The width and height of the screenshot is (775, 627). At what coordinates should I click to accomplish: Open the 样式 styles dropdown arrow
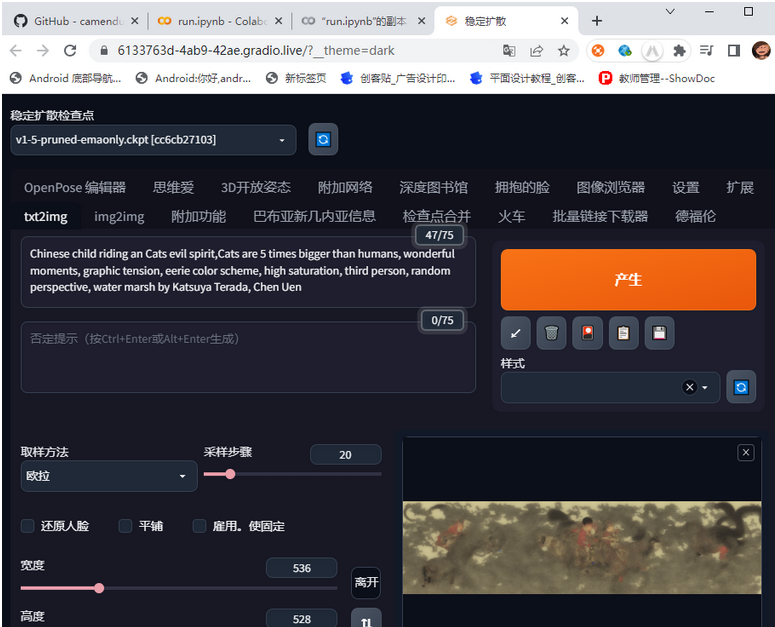pos(705,387)
